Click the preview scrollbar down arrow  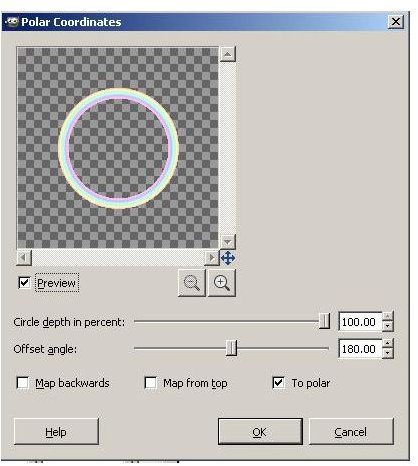click(228, 241)
